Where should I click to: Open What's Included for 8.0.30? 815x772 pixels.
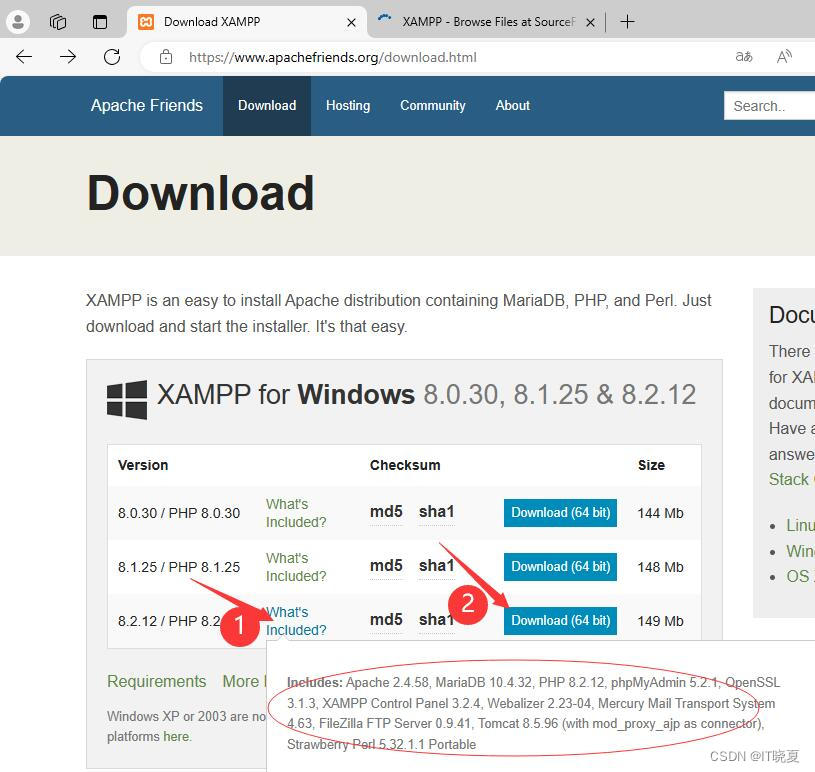pos(296,513)
